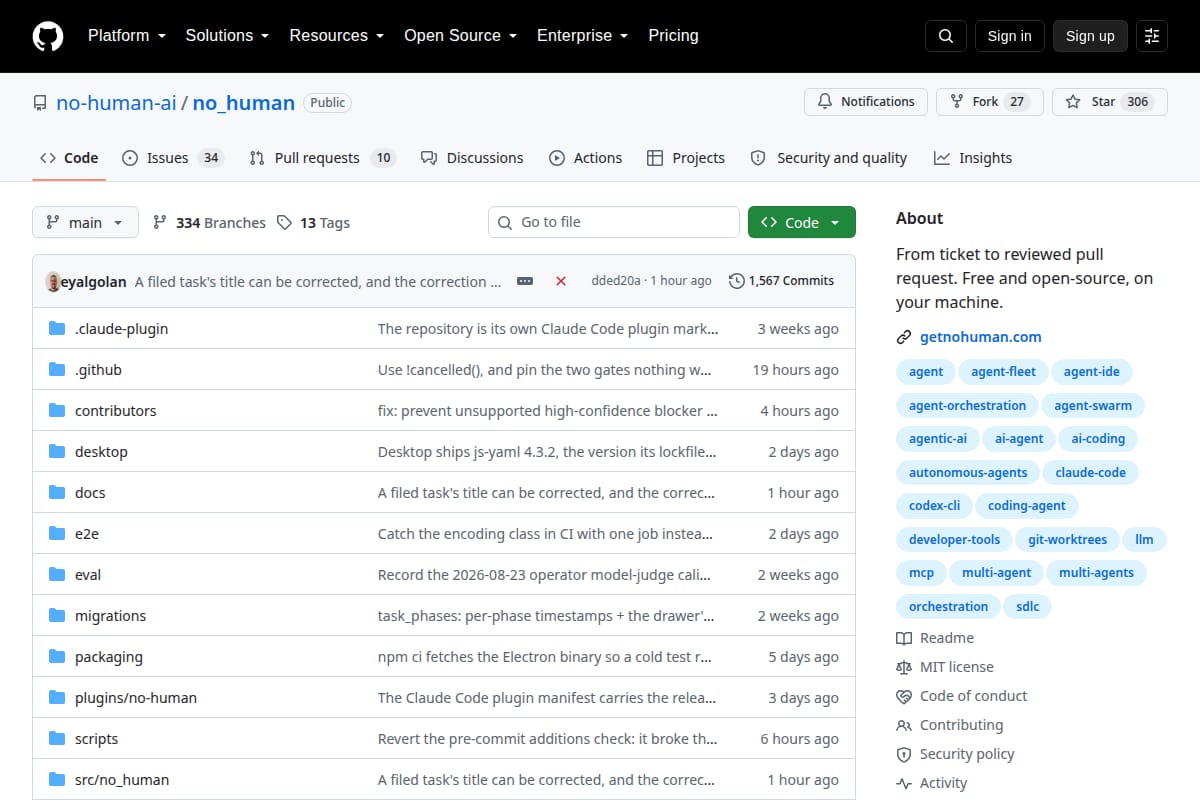Click the GitHub logo icon
This screenshot has width=1200, height=800.
[48, 36]
